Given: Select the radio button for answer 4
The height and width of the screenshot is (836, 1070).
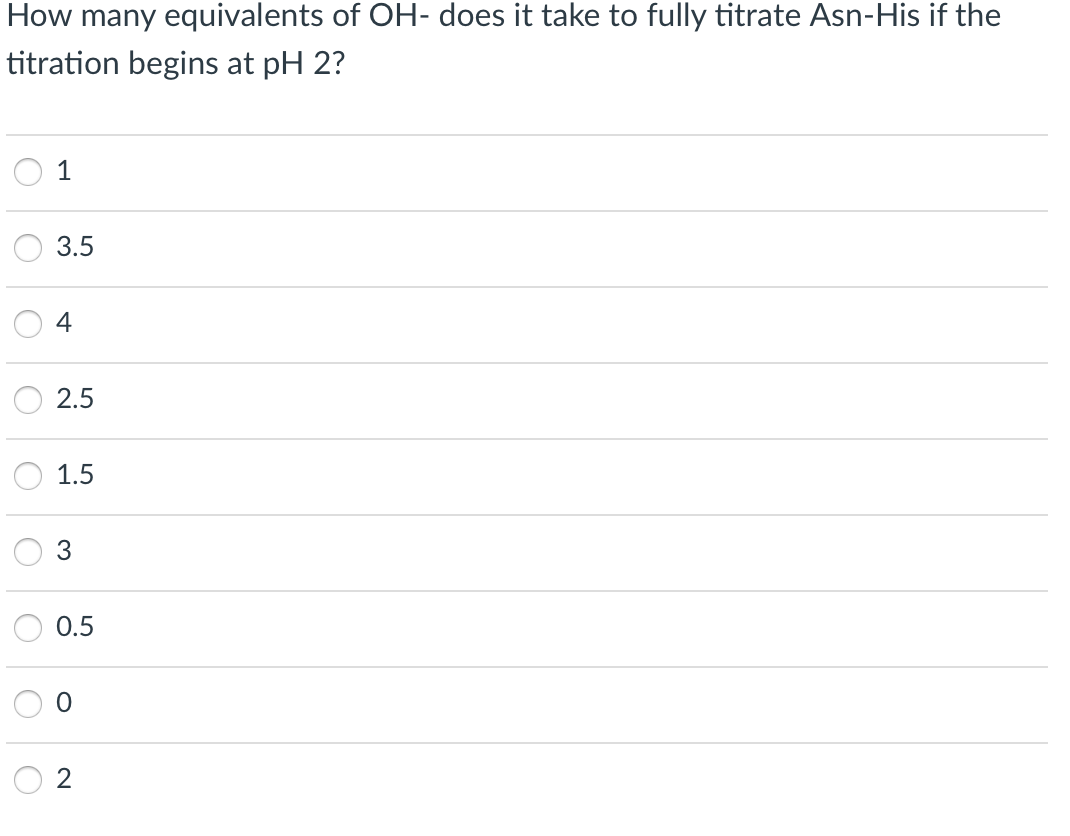Looking at the screenshot, I should point(27,324).
